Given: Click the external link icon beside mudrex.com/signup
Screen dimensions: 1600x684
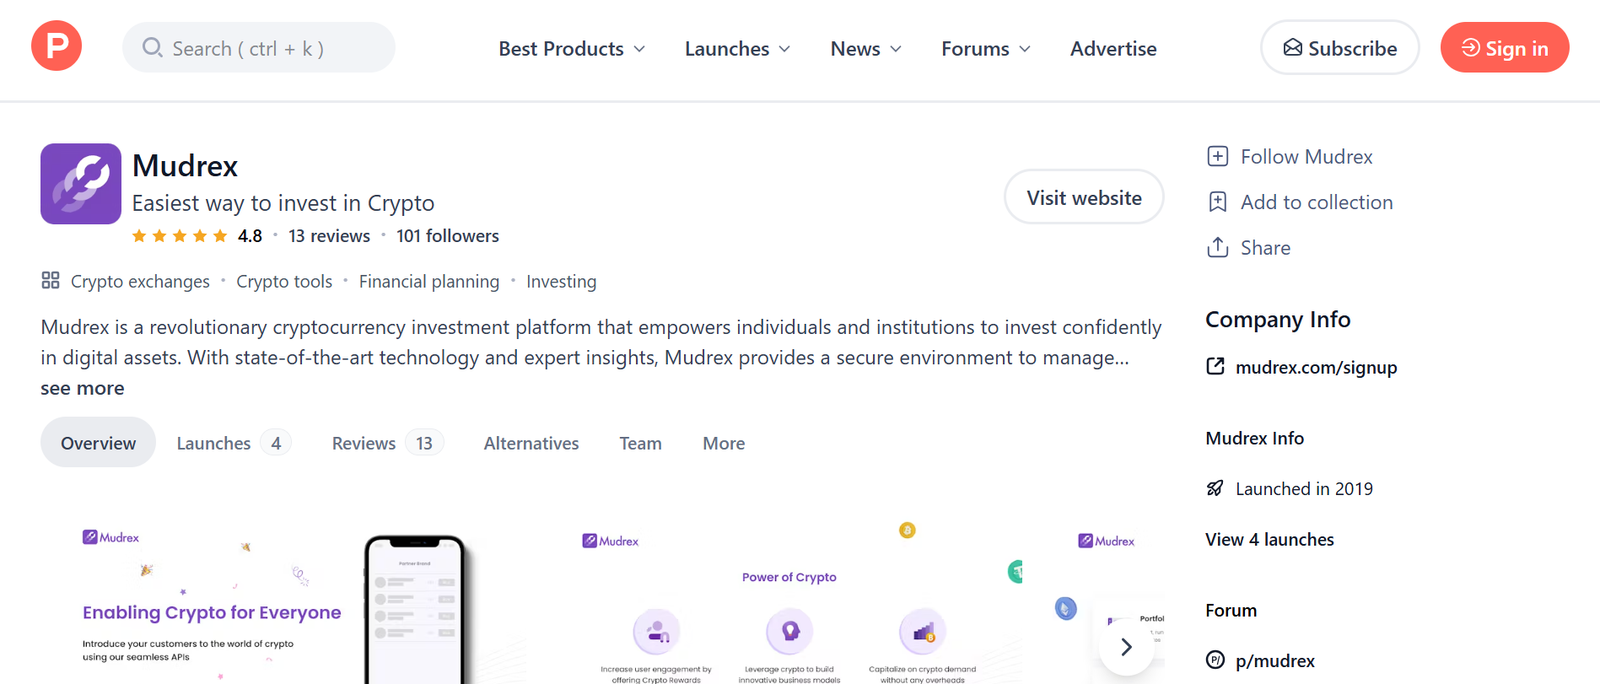Looking at the screenshot, I should [1215, 367].
